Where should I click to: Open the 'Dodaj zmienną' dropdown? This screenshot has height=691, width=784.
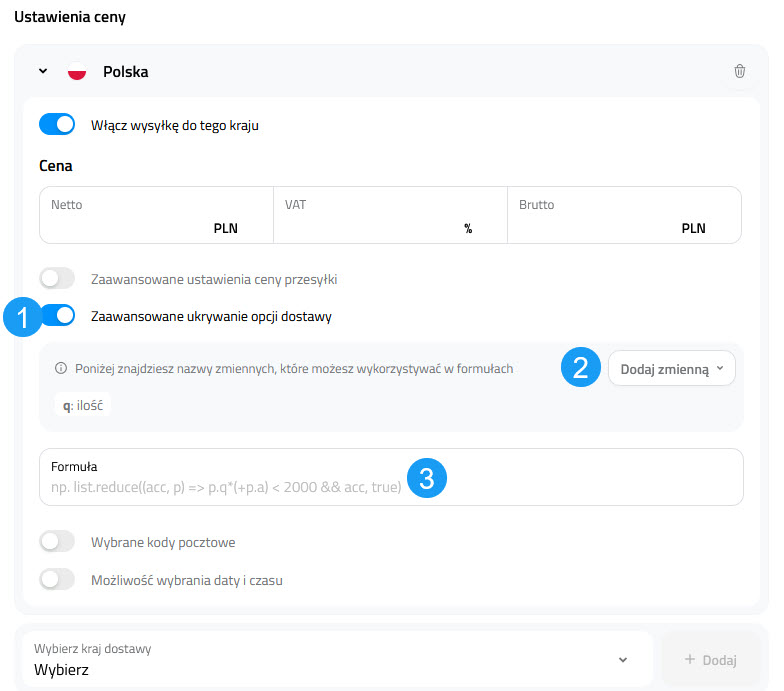671,369
